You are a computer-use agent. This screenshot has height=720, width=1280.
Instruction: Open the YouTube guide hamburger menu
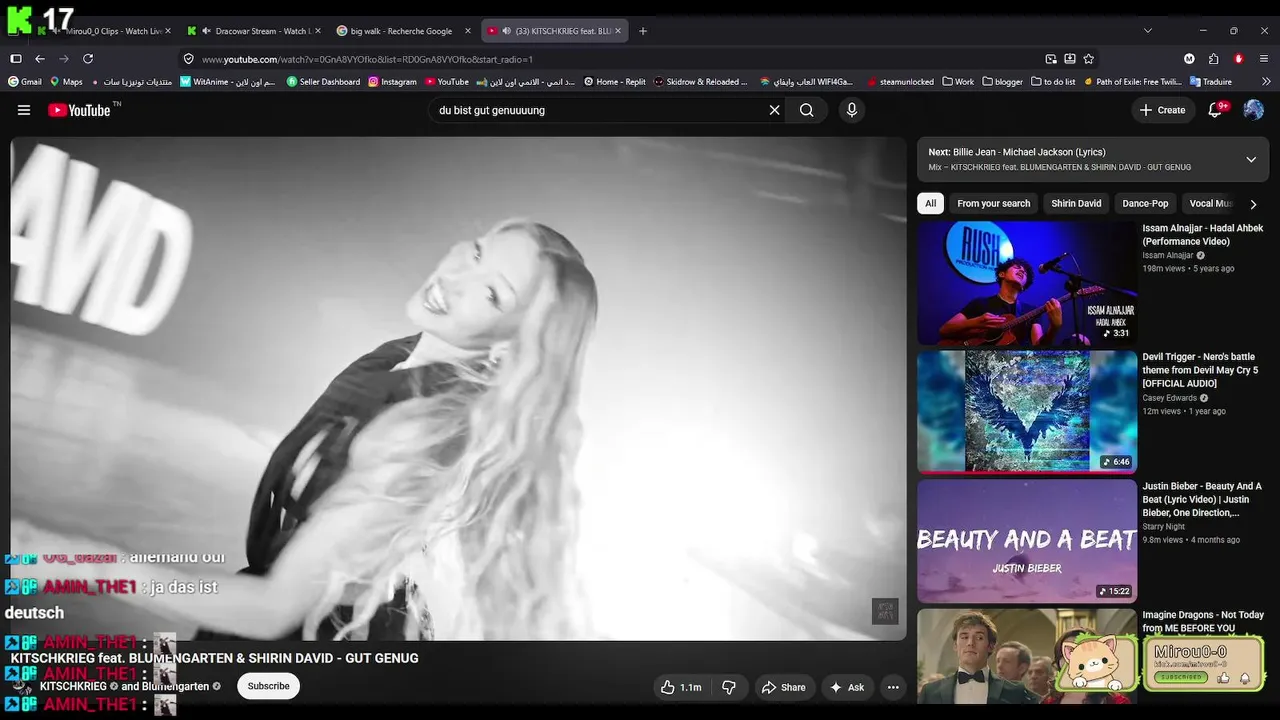[x=24, y=110]
